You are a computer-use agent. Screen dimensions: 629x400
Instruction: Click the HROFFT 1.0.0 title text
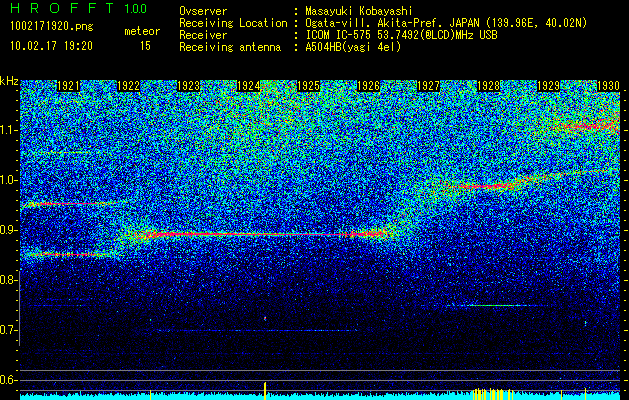coord(79,8)
